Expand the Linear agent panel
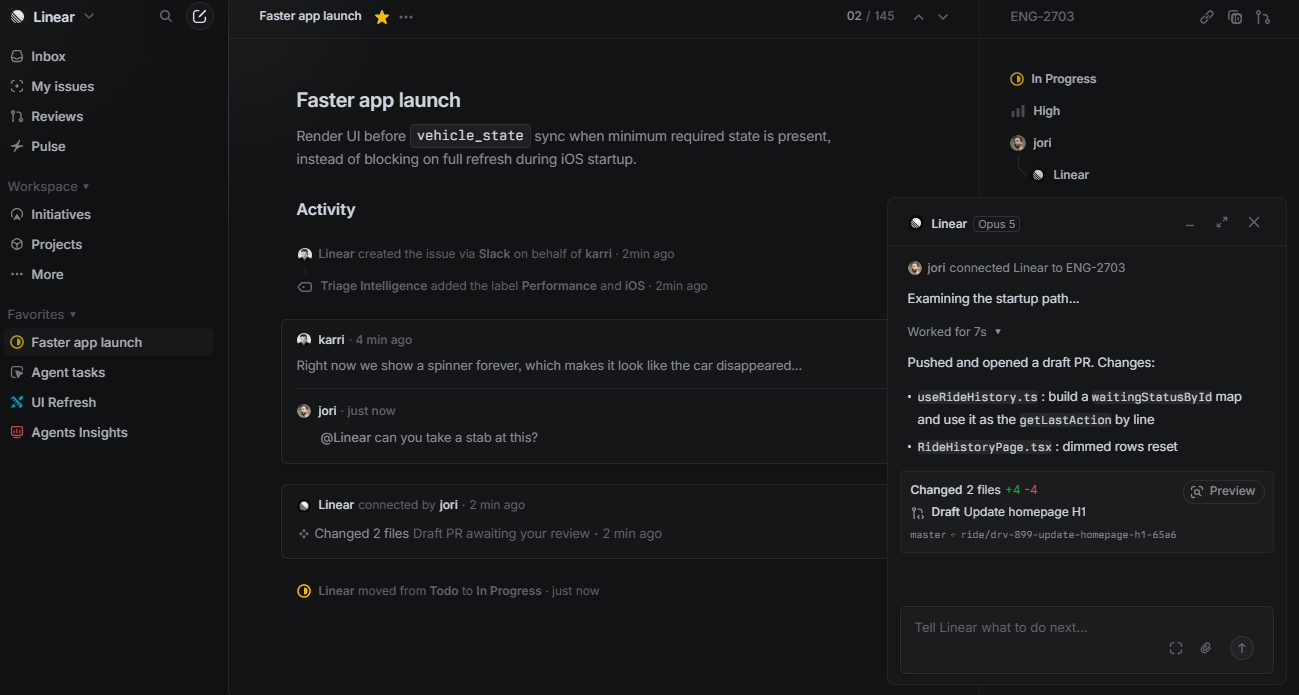The width and height of the screenshot is (1299, 695). coord(1222,222)
